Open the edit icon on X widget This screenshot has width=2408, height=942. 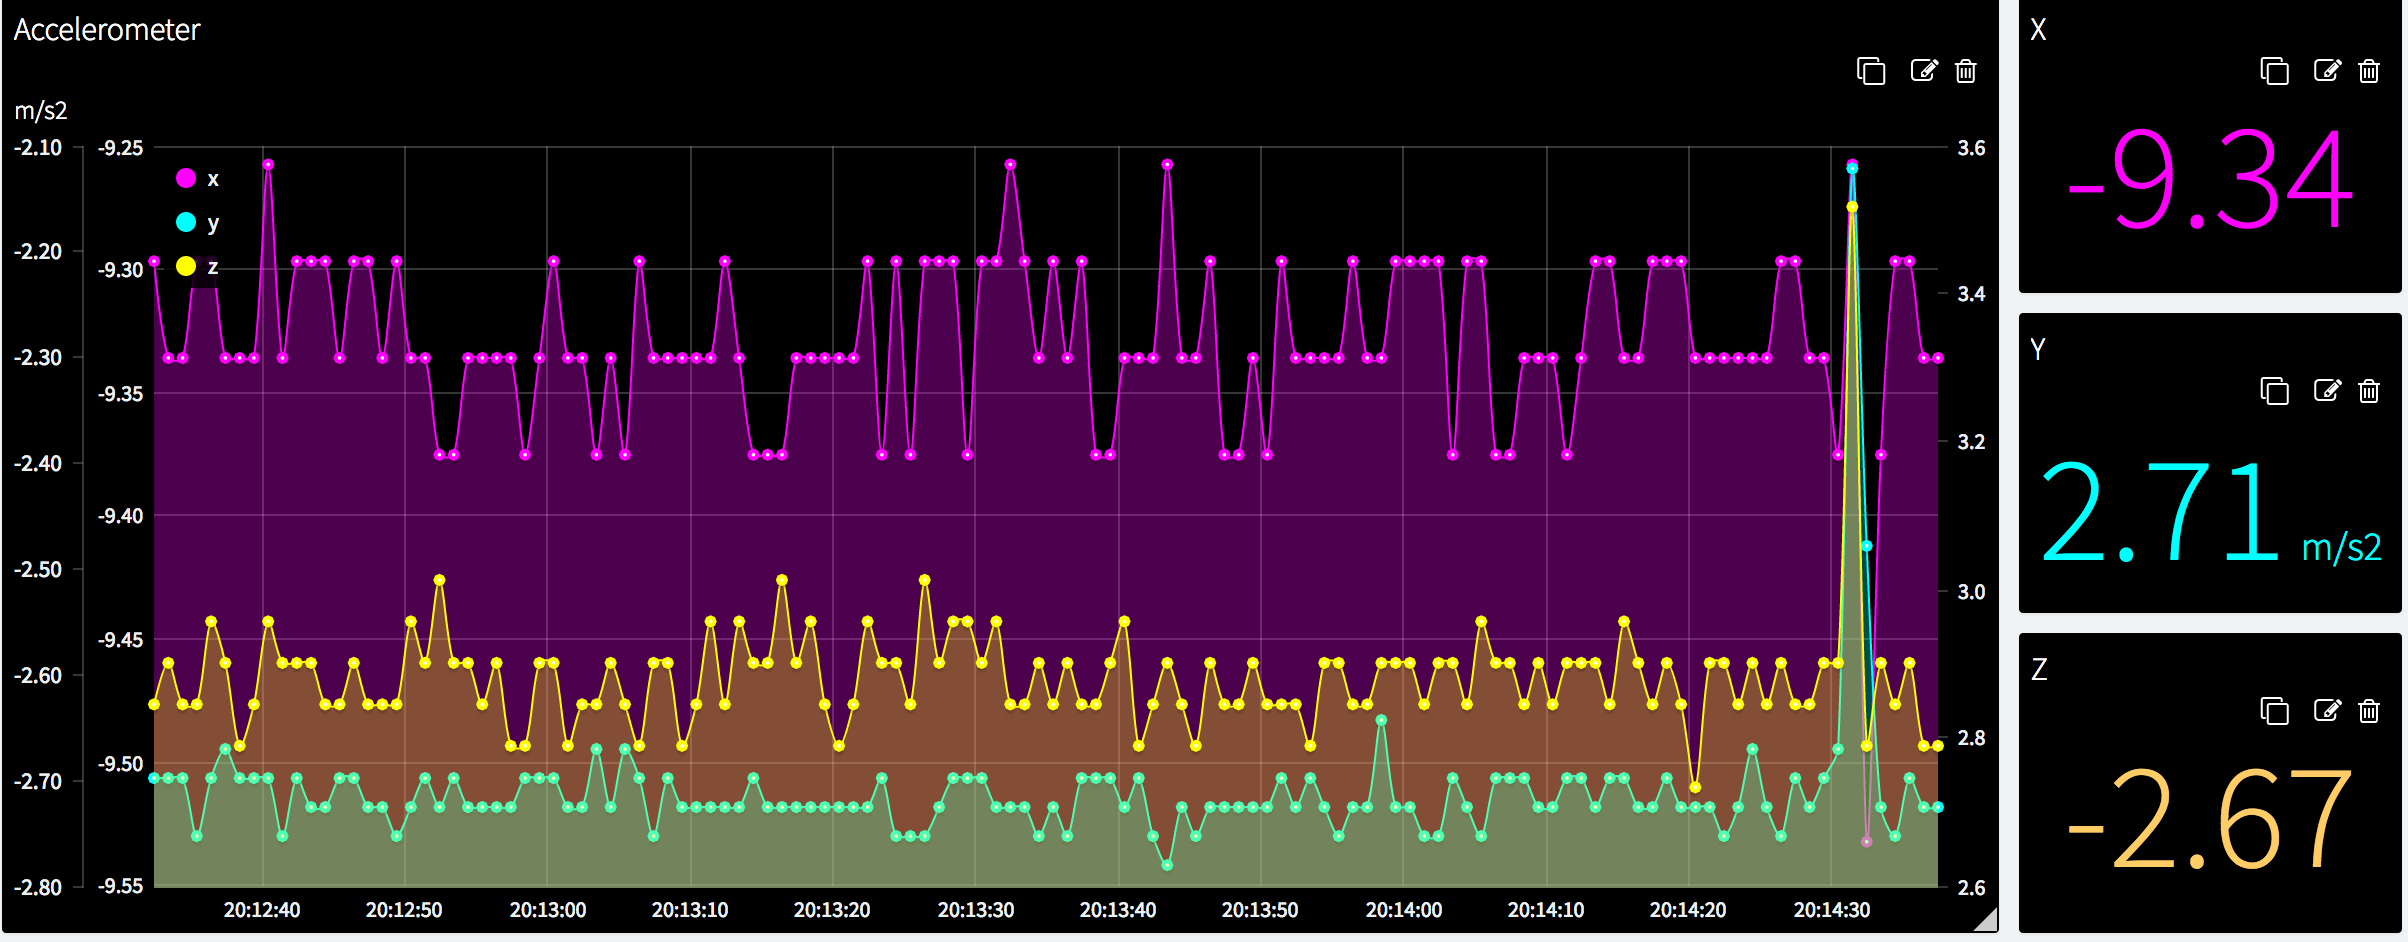pos(2326,71)
